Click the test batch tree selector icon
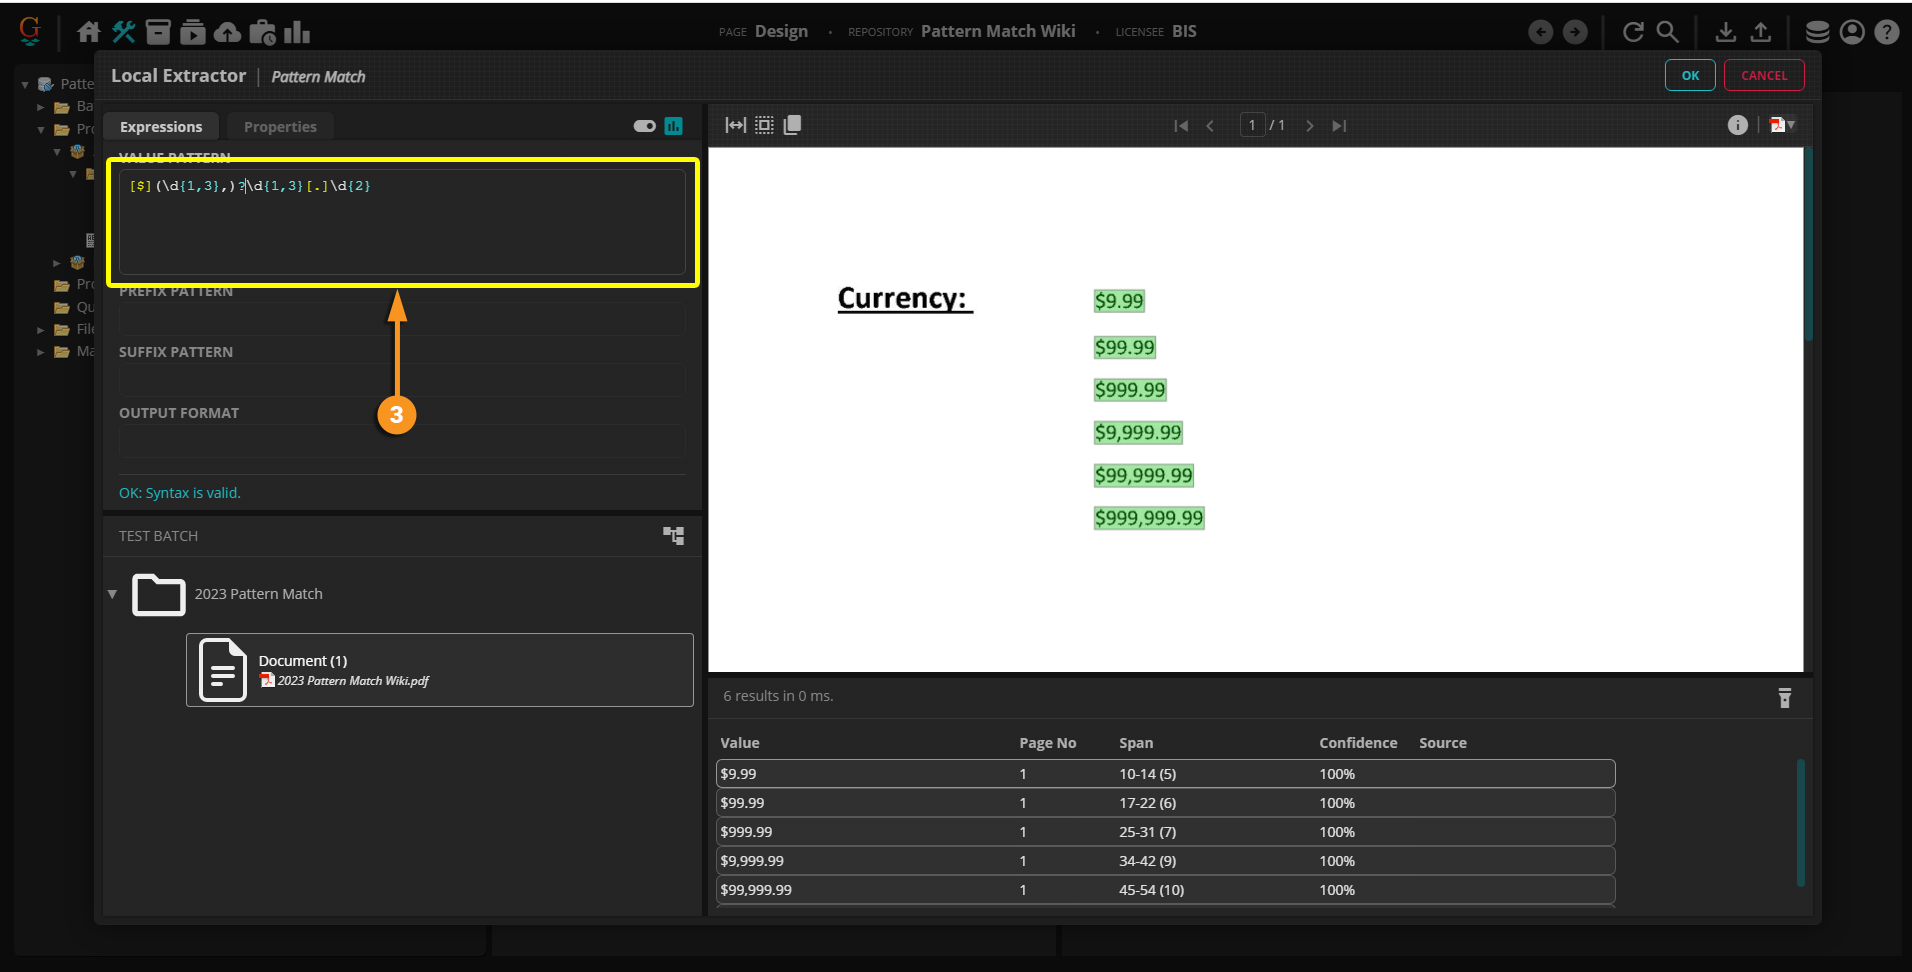This screenshot has width=1912, height=972. click(x=674, y=536)
